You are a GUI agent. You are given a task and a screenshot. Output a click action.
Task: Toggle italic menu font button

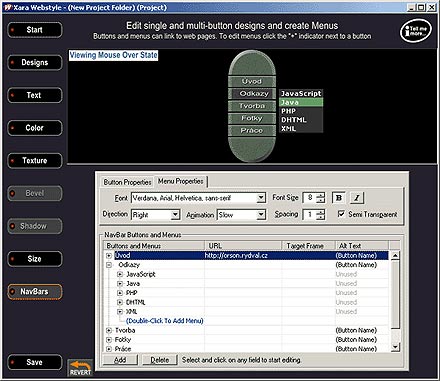click(357, 198)
